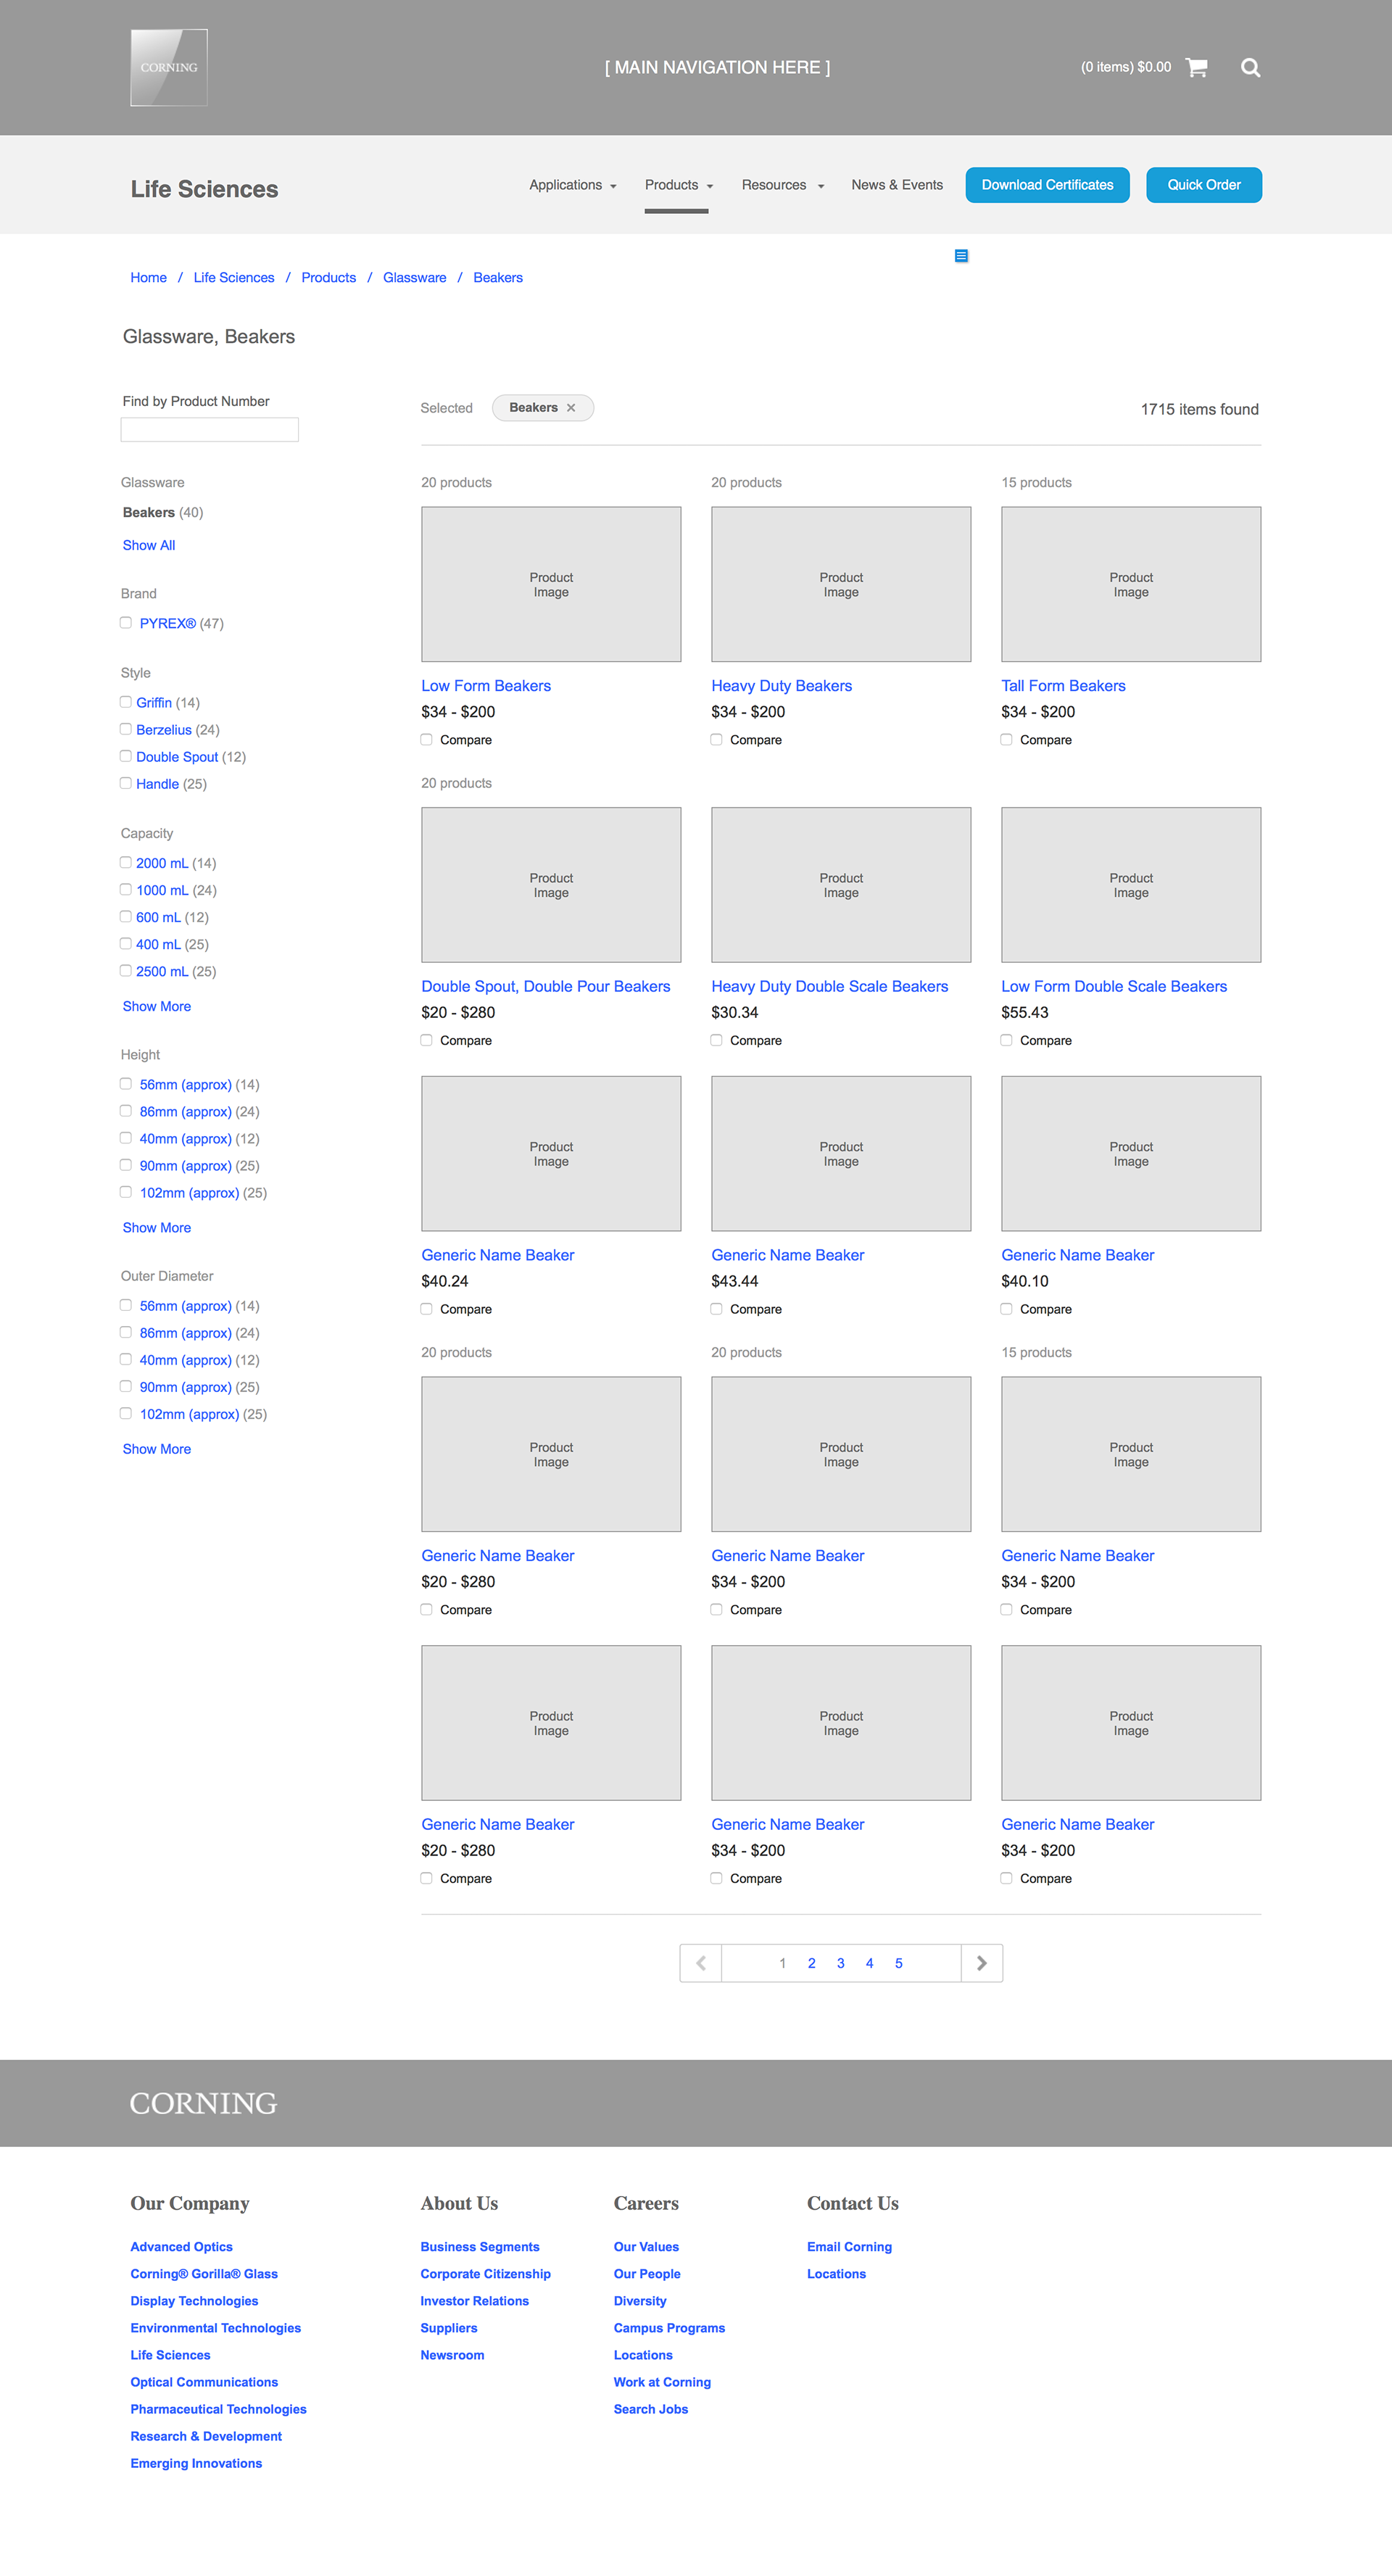Open Heavy Duty Beakers product image

click(x=840, y=584)
